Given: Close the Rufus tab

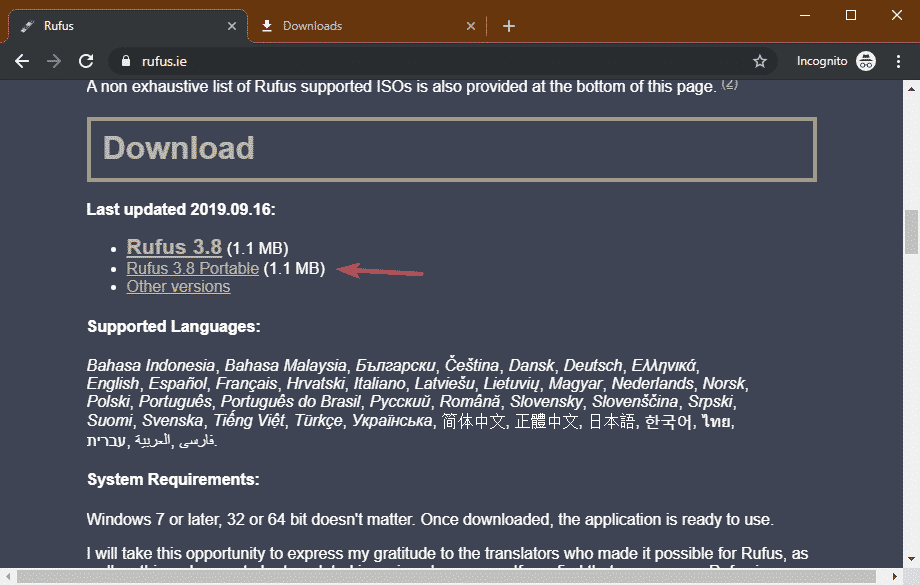Looking at the screenshot, I should [x=232, y=26].
